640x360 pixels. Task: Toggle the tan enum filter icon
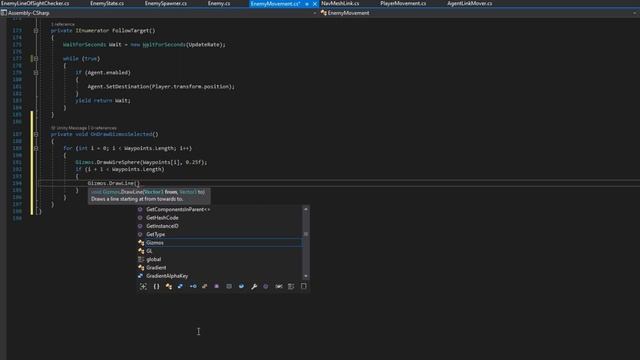coord(205,287)
